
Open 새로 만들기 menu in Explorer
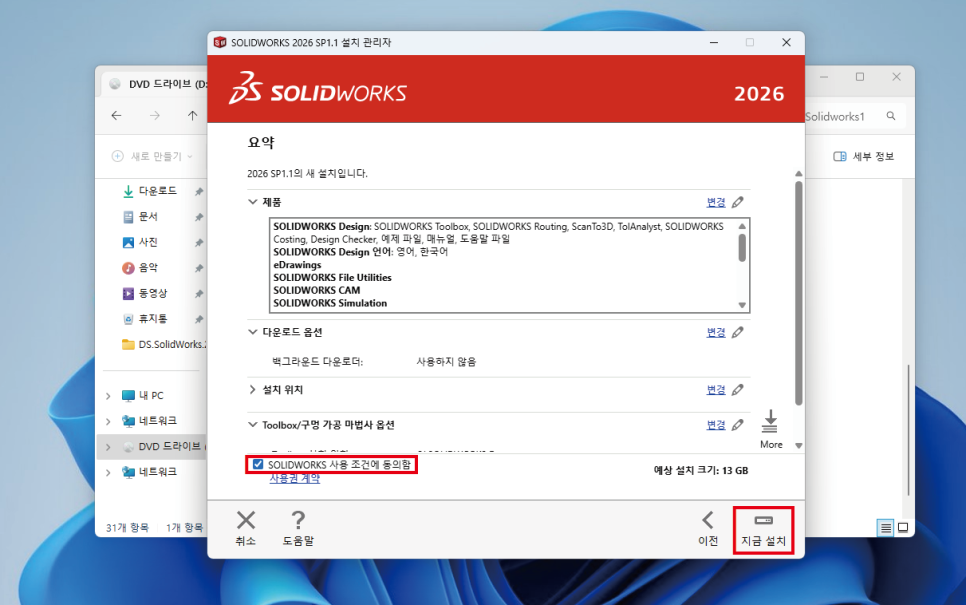click(152, 156)
